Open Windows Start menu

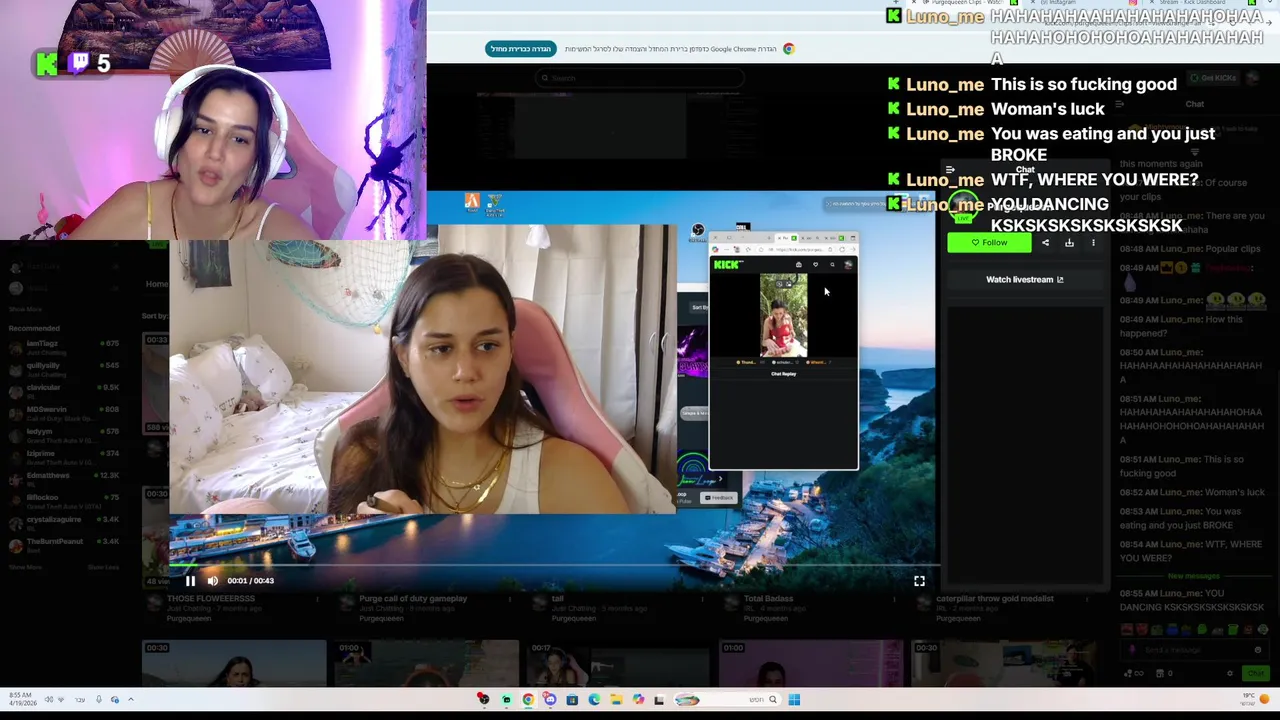click(794, 700)
